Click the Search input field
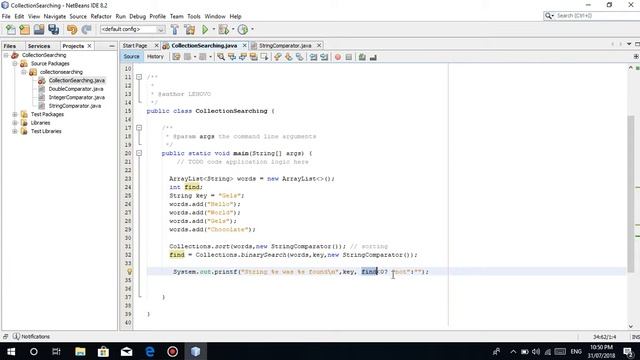The height and width of the screenshot is (360, 640). tap(596, 16)
